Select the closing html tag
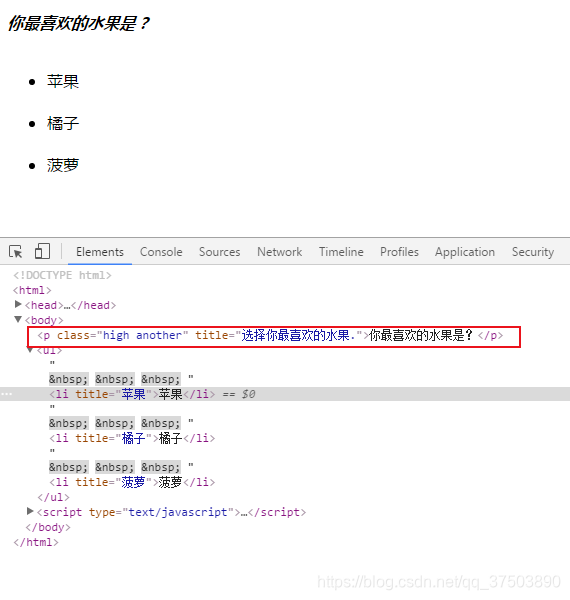 (x=36, y=542)
